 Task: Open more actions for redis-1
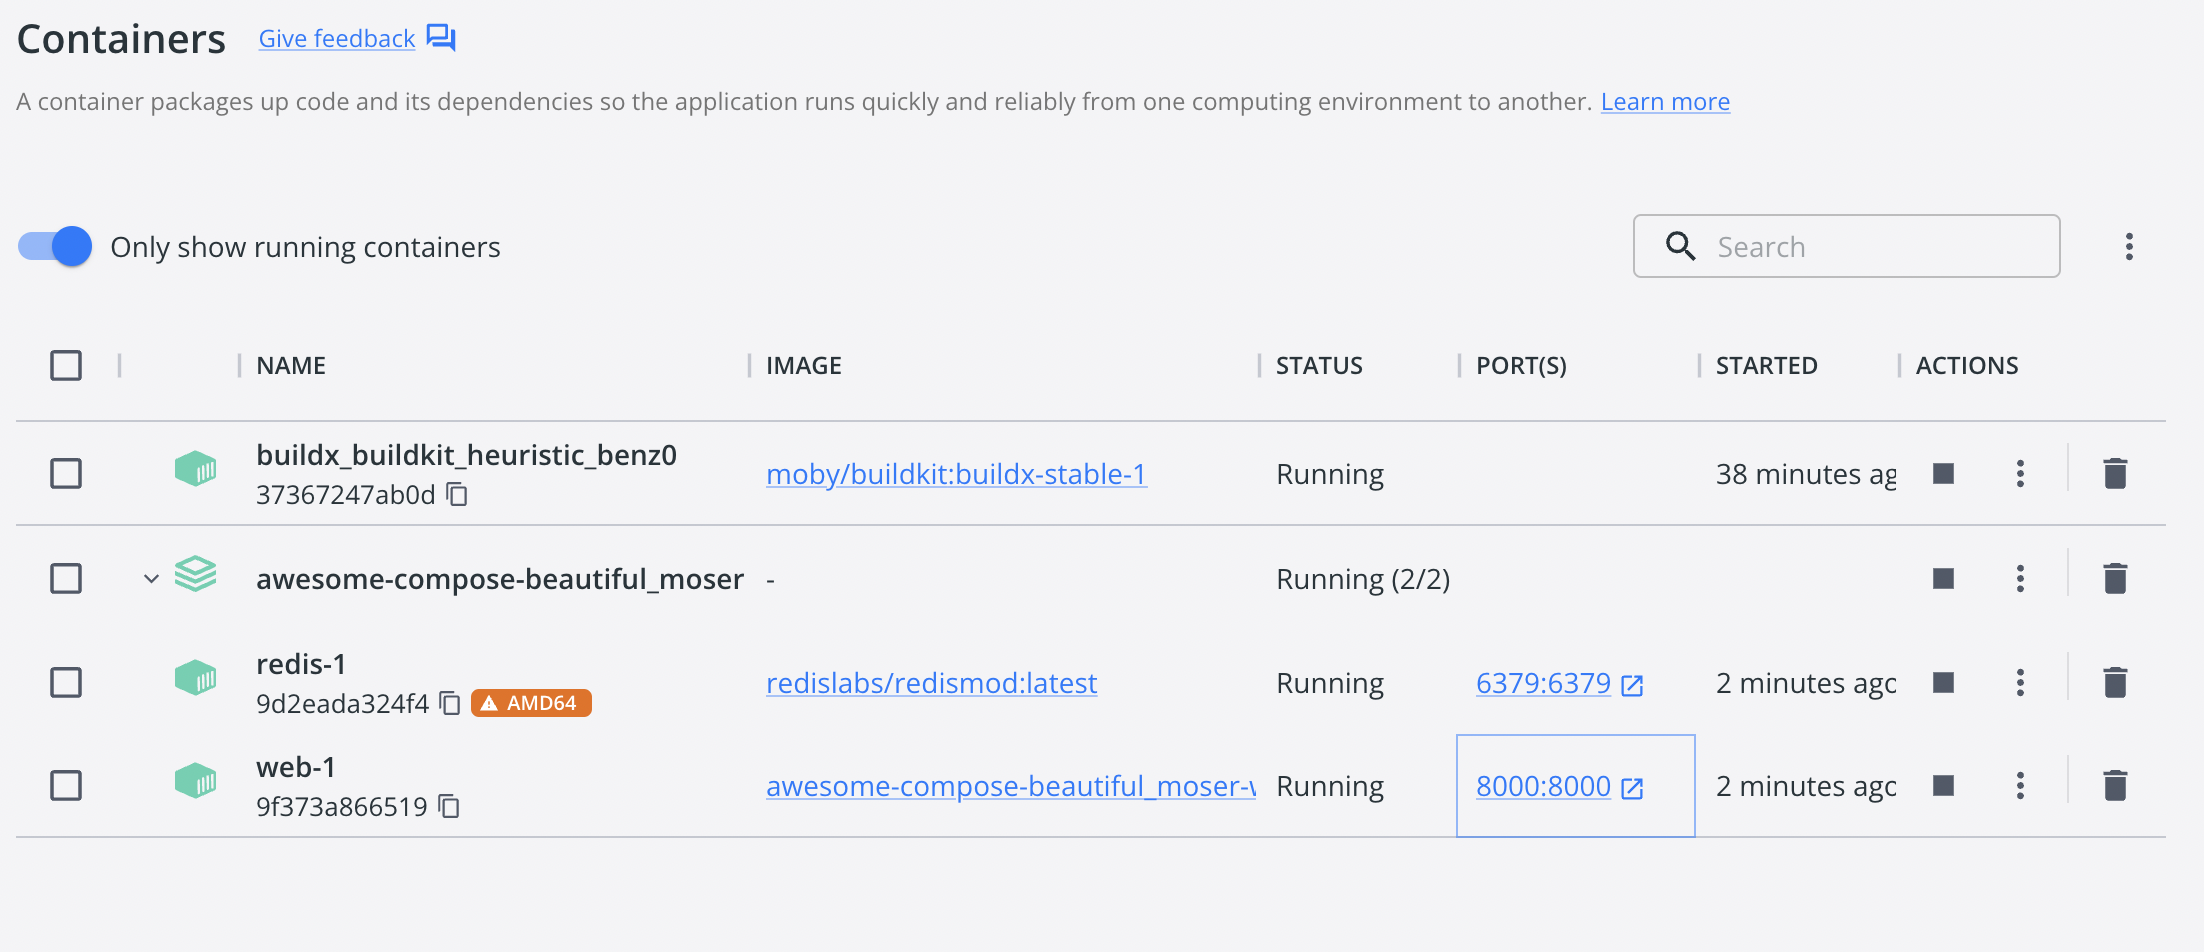2020,682
